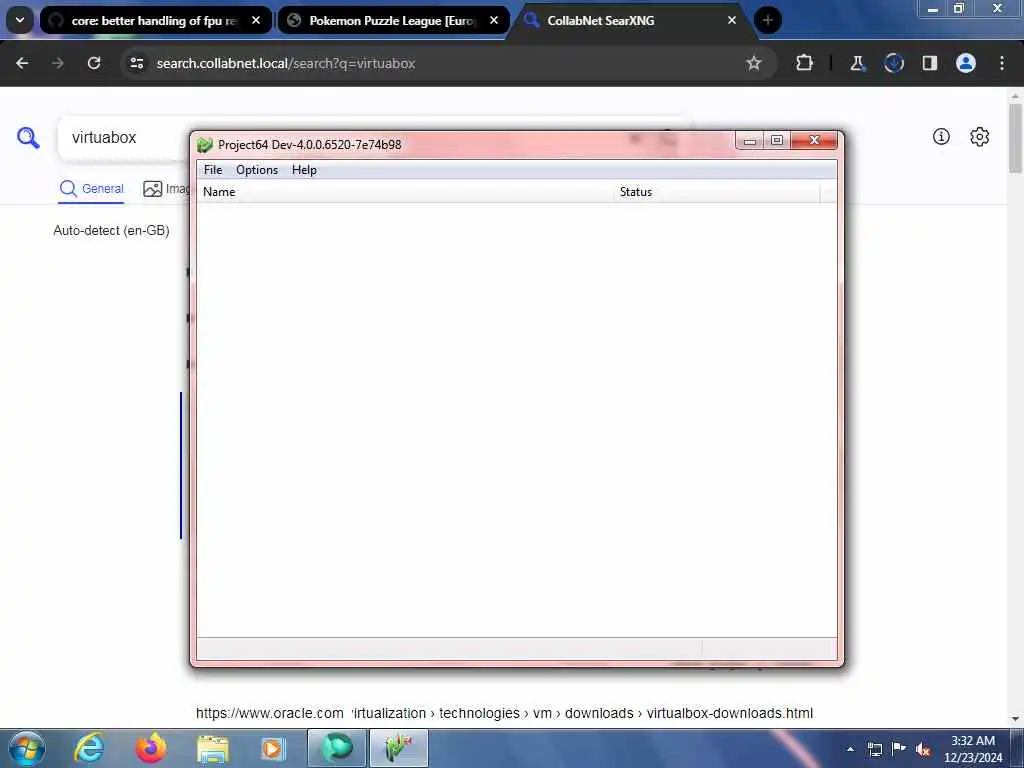Screen dimensions: 1024x768
Task: Click the network tray icon
Action: [x=874, y=749]
